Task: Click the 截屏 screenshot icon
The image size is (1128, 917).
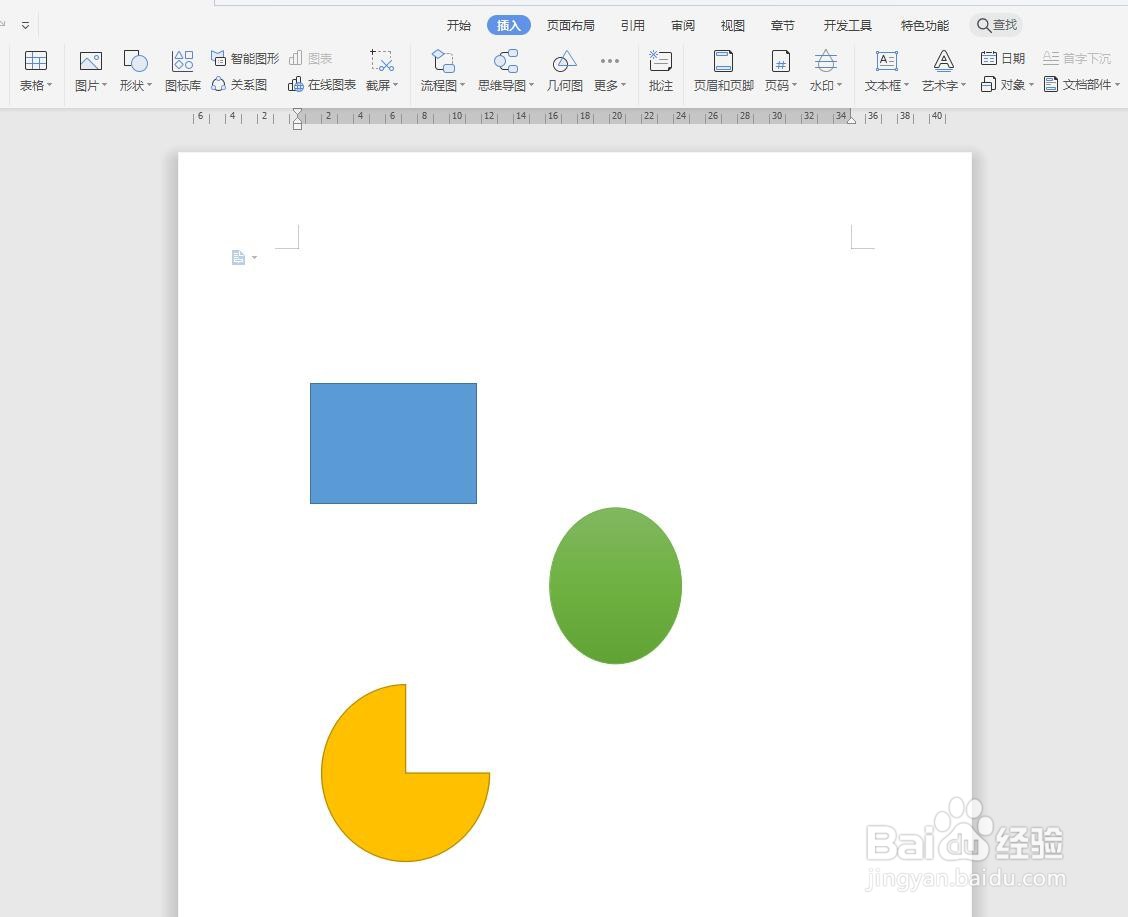Action: pyautogui.click(x=381, y=60)
